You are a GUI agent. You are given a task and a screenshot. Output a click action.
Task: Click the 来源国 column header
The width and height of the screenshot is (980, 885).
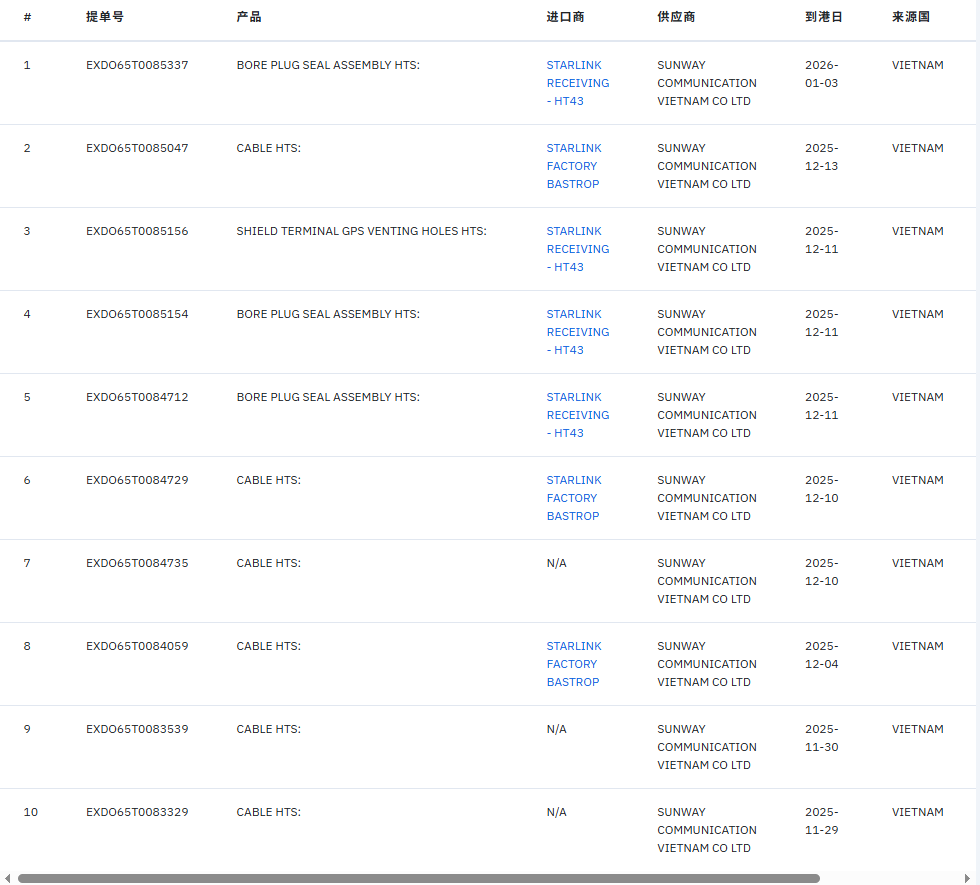pyautogui.click(x=911, y=17)
